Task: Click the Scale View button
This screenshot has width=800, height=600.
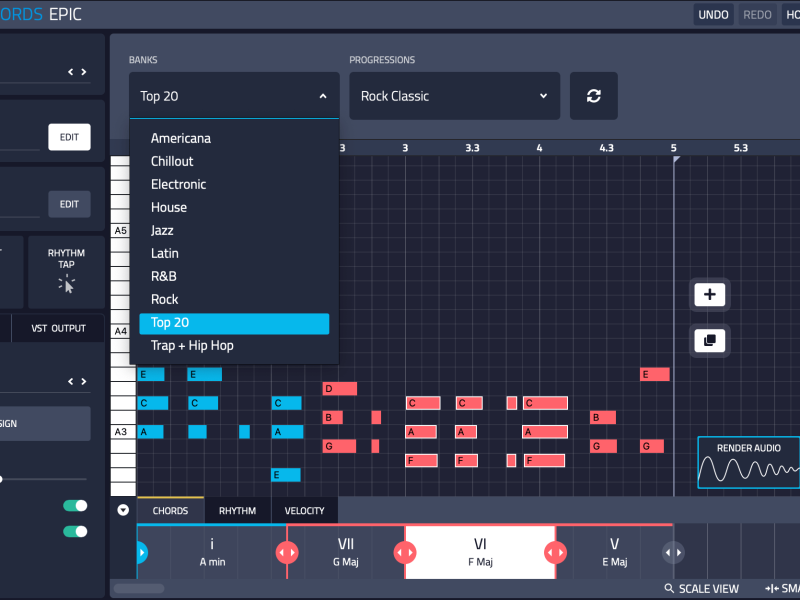Action: (x=702, y=588)
